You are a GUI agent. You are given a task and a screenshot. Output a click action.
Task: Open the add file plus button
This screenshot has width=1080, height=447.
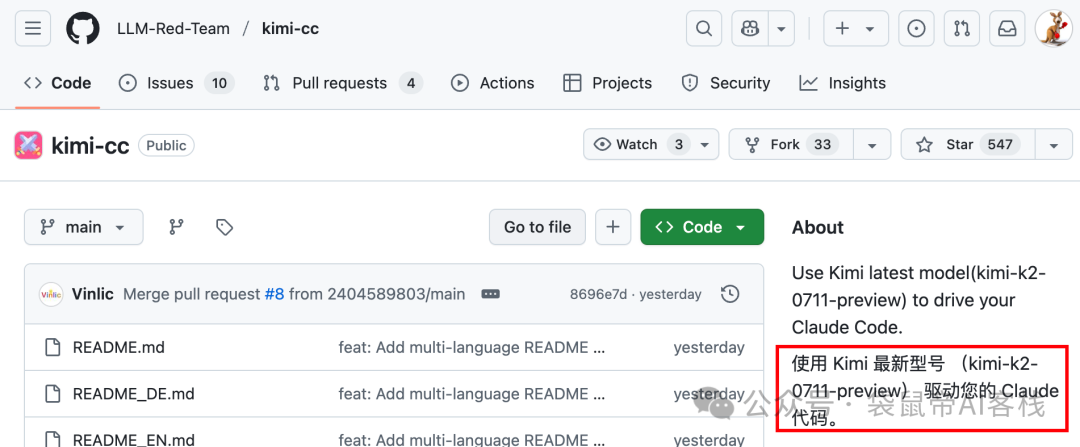point(613,227)
